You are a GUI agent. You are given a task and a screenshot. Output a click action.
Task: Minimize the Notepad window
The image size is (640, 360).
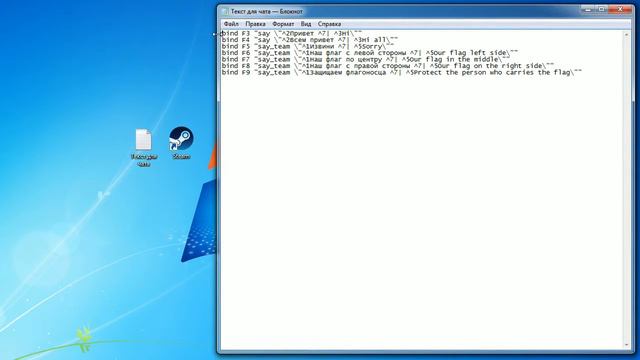pyautogui.click(x=587, y=9)
